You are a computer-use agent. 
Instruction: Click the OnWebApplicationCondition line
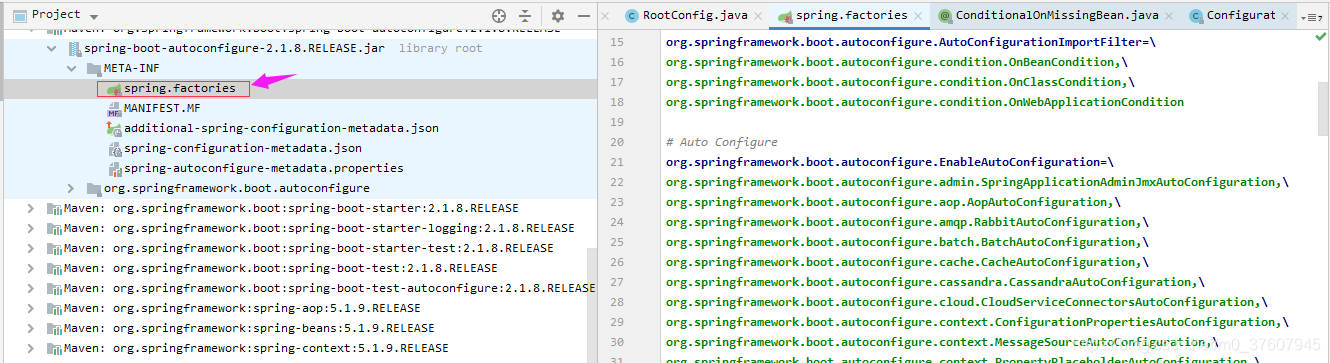click(x=925, y=102)
